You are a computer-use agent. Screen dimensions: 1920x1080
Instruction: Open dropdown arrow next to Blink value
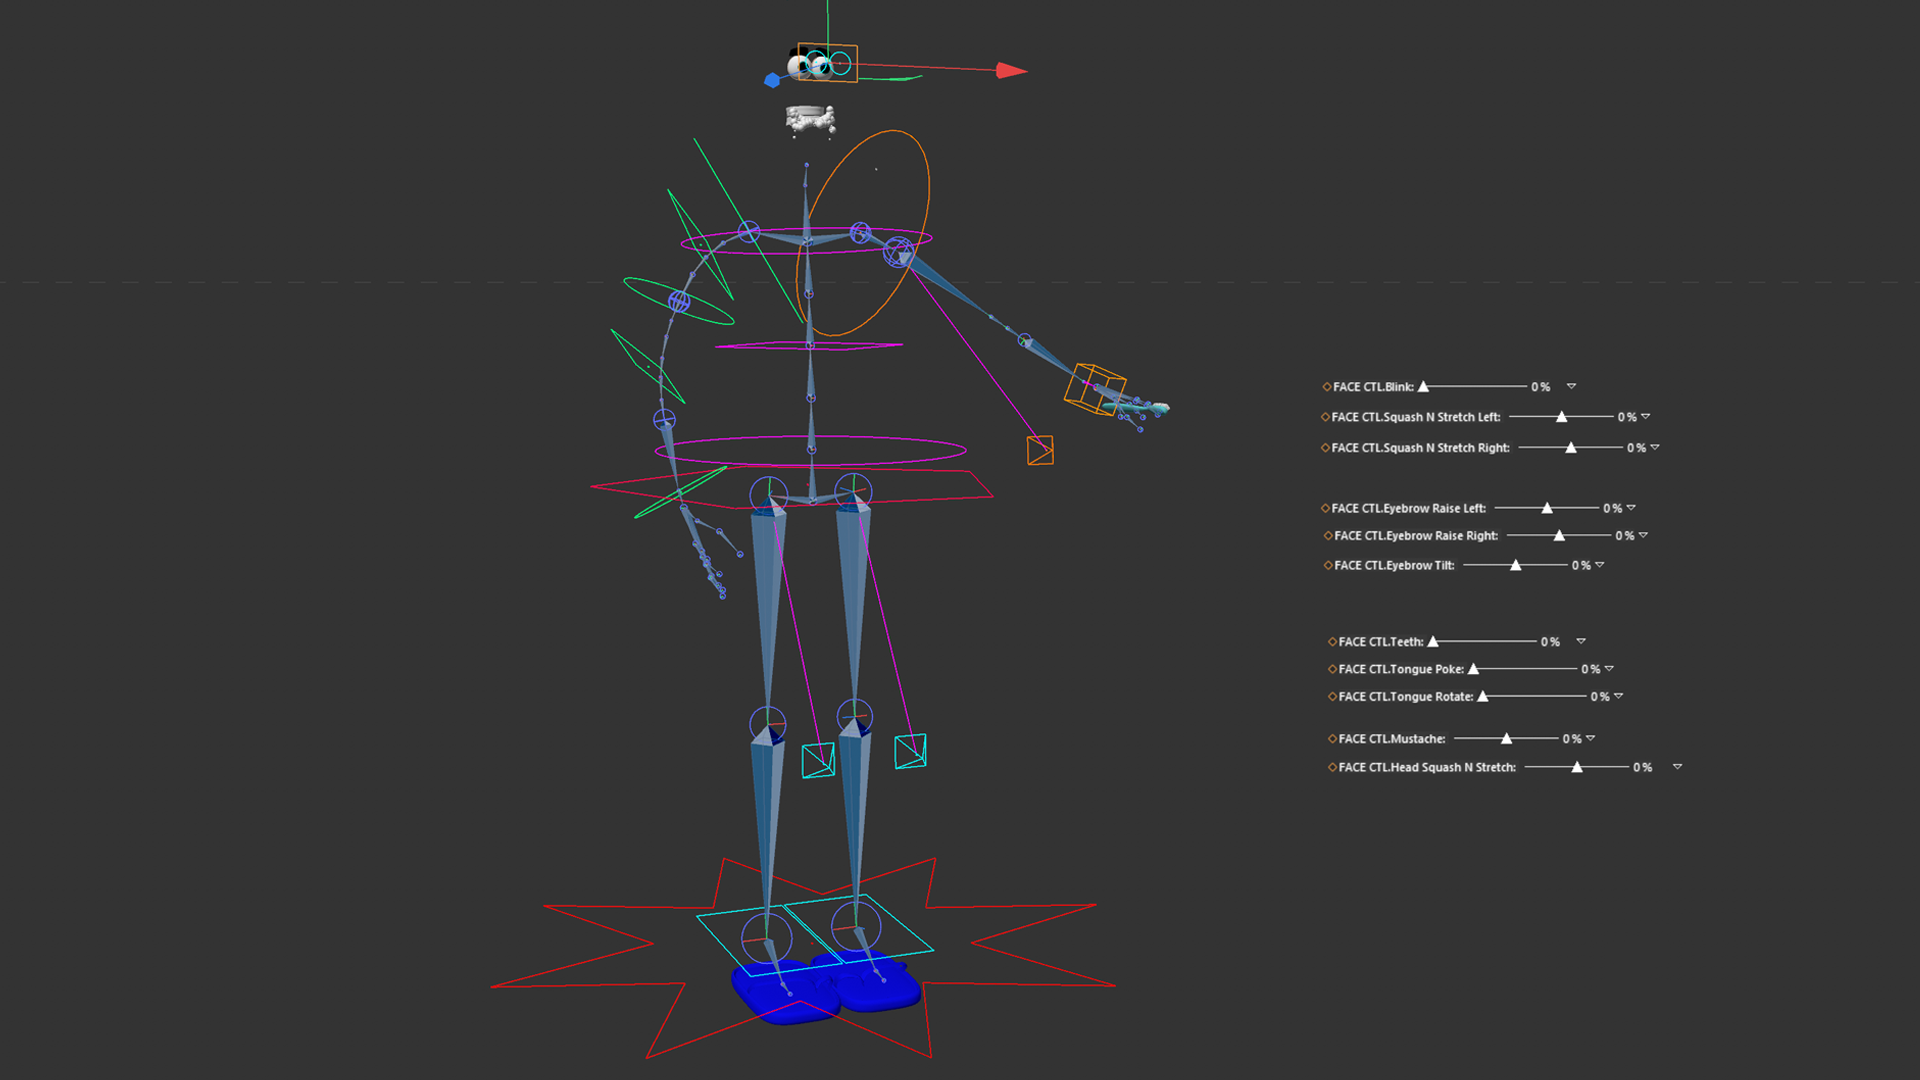pyautogui.click(x=1571, y=386)
